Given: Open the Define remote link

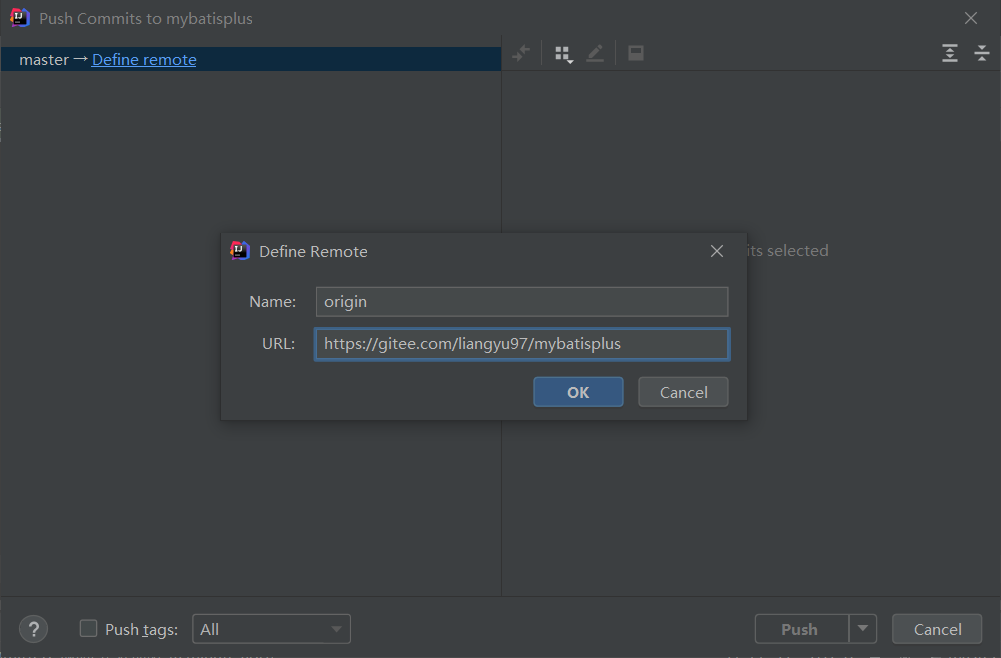Looking at the screenshot, I should pos(144,59).
